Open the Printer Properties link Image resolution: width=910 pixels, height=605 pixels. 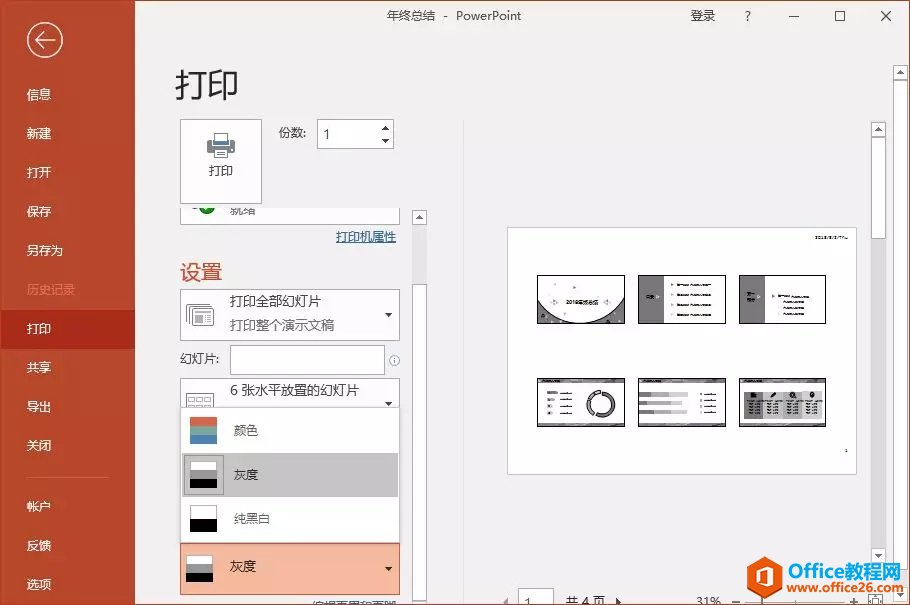click(366, 237)
